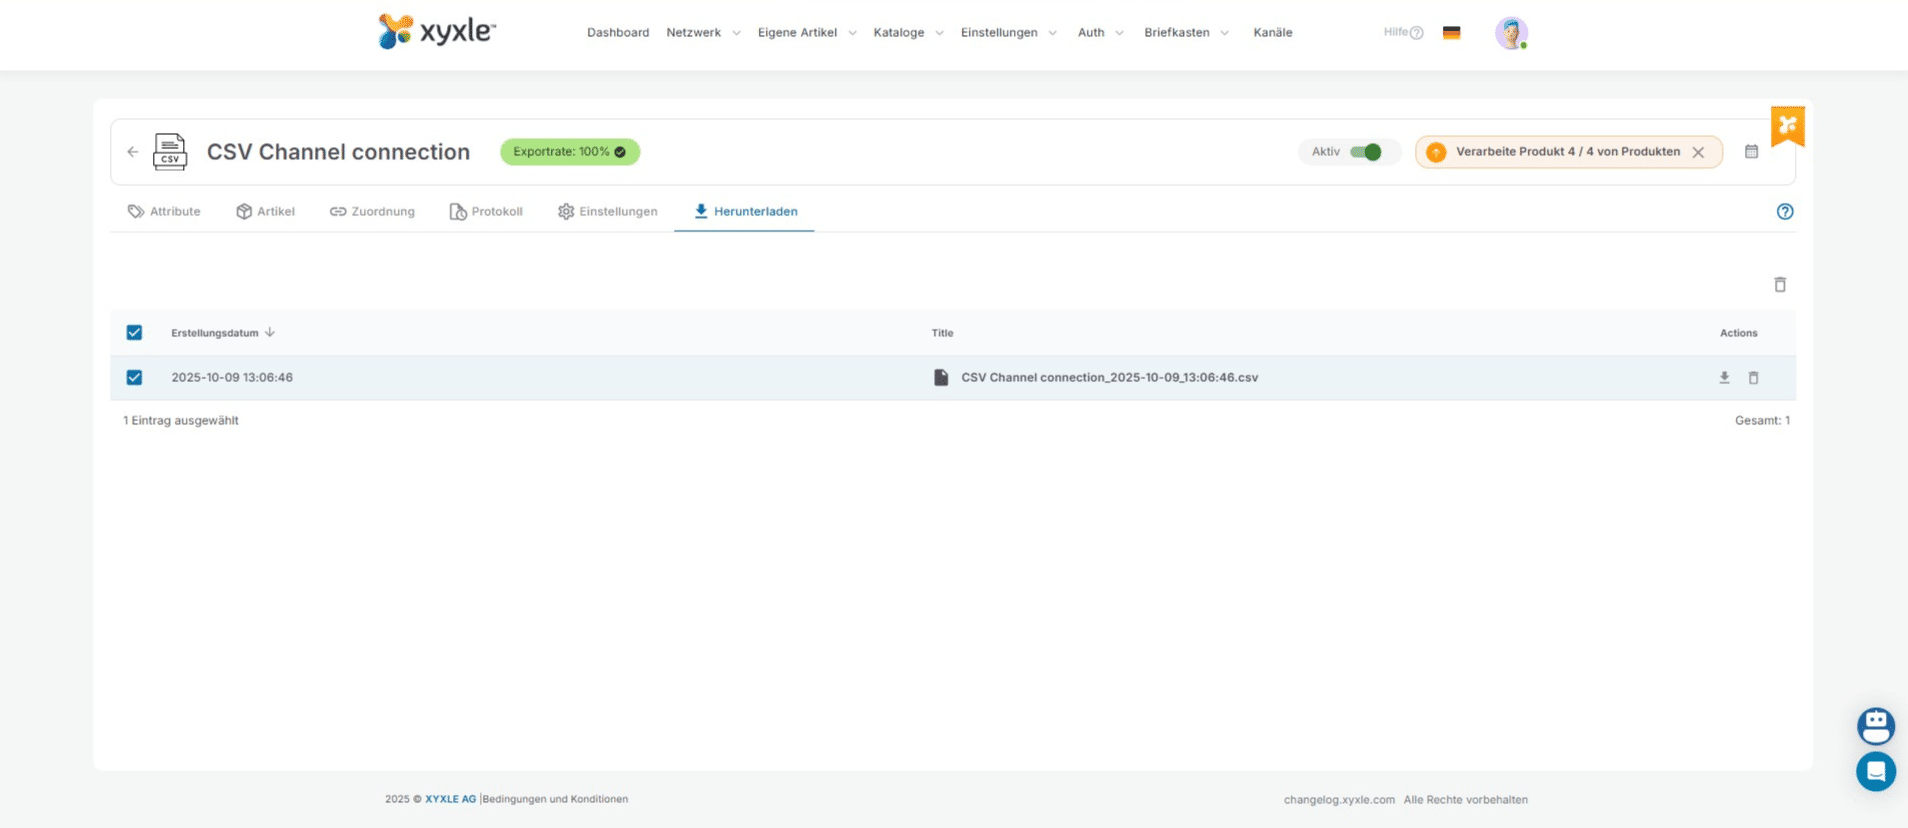Expand the Kataloge dropdown menu
The image size is (1908, 828).
pyautogui.click(x=908, y=33)
